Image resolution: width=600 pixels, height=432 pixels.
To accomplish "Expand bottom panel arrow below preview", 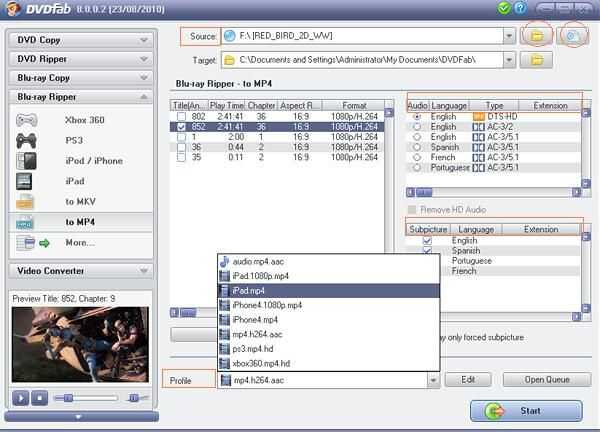I will pyautogui.click(x=78, y=417).
